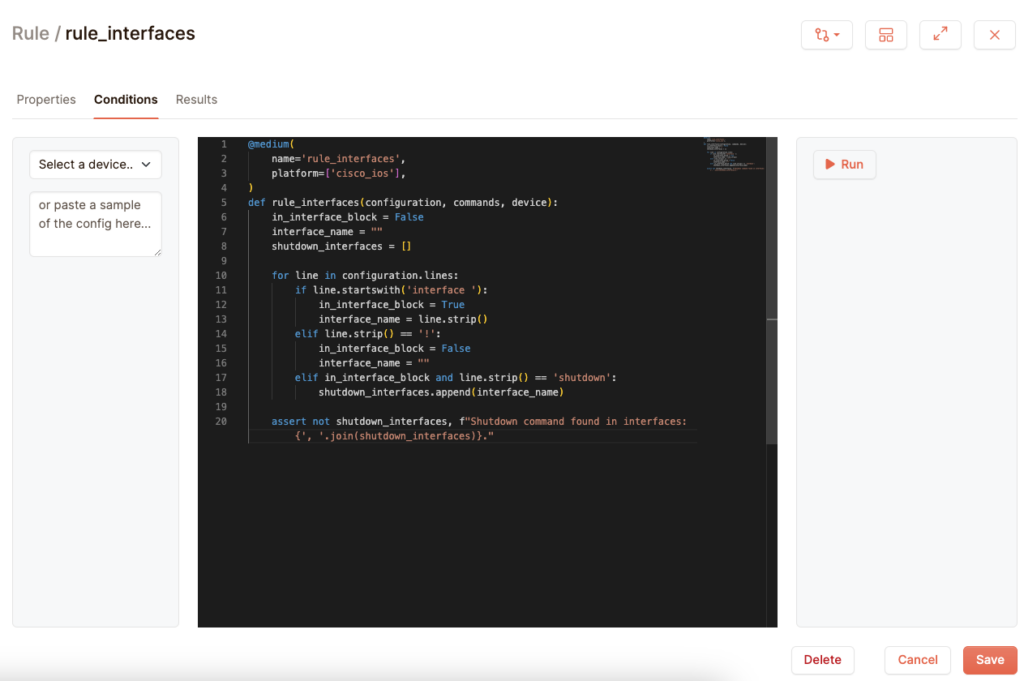Click the sample config paste text area

[x=95, y=223]
